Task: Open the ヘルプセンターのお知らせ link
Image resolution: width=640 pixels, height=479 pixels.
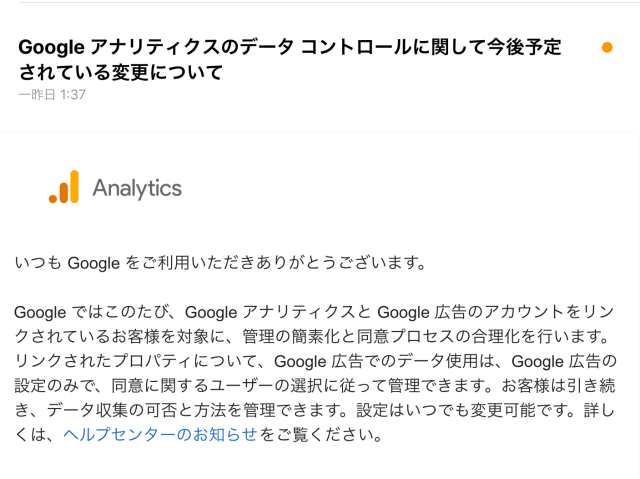Action: click(x=160, y=434)
